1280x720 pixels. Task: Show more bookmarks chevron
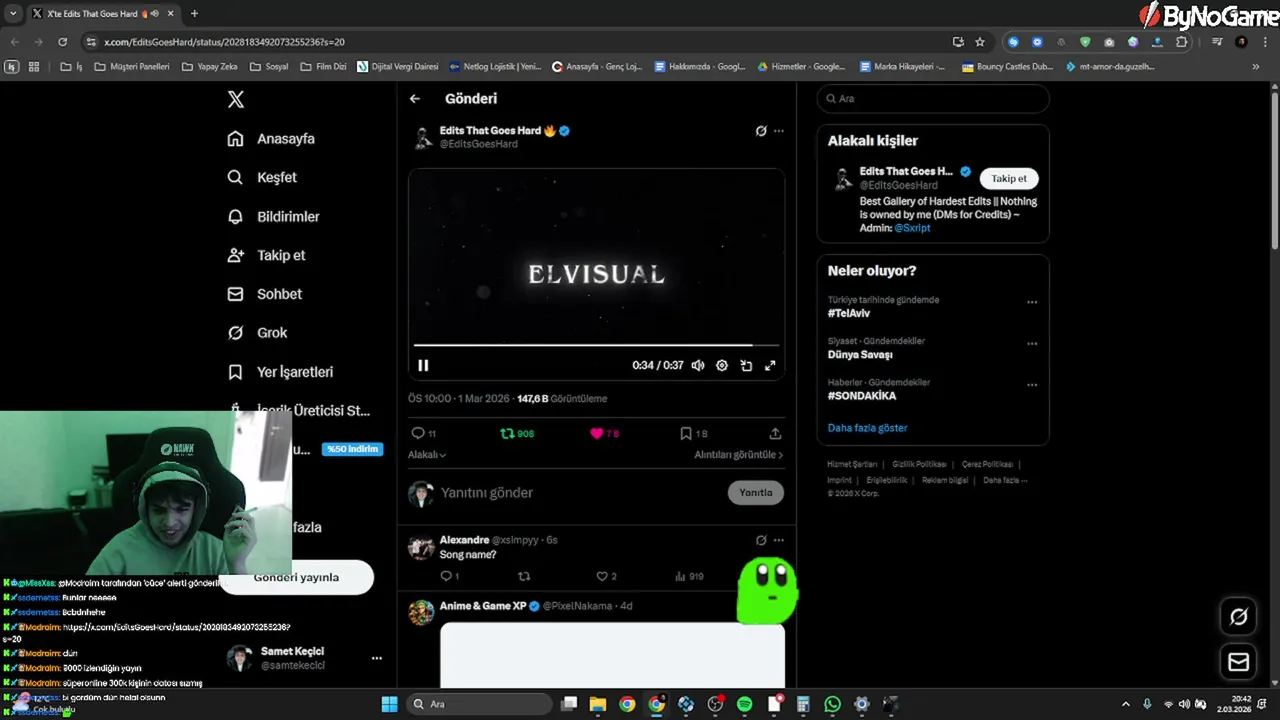point(1256,67)
